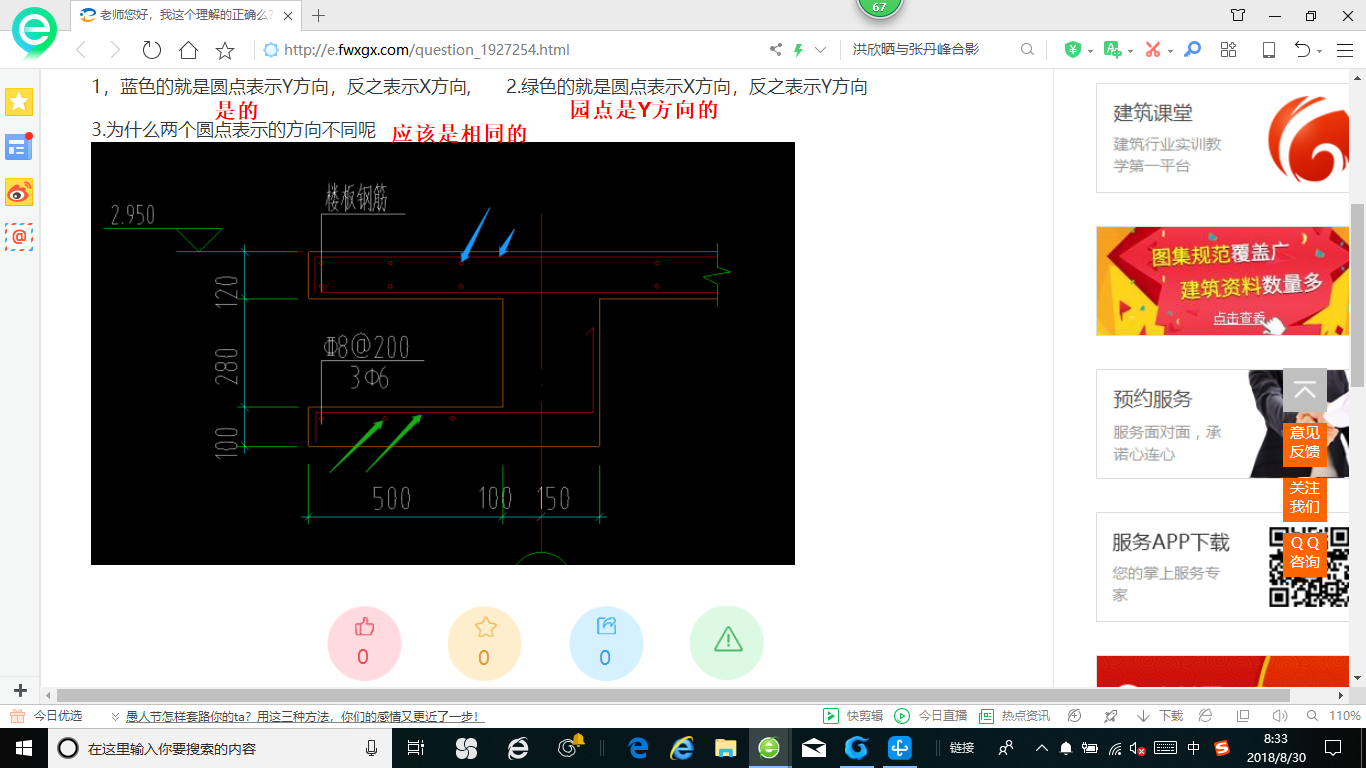
Task: Click the horizontal page scrollbar
Action: point(673,695)
